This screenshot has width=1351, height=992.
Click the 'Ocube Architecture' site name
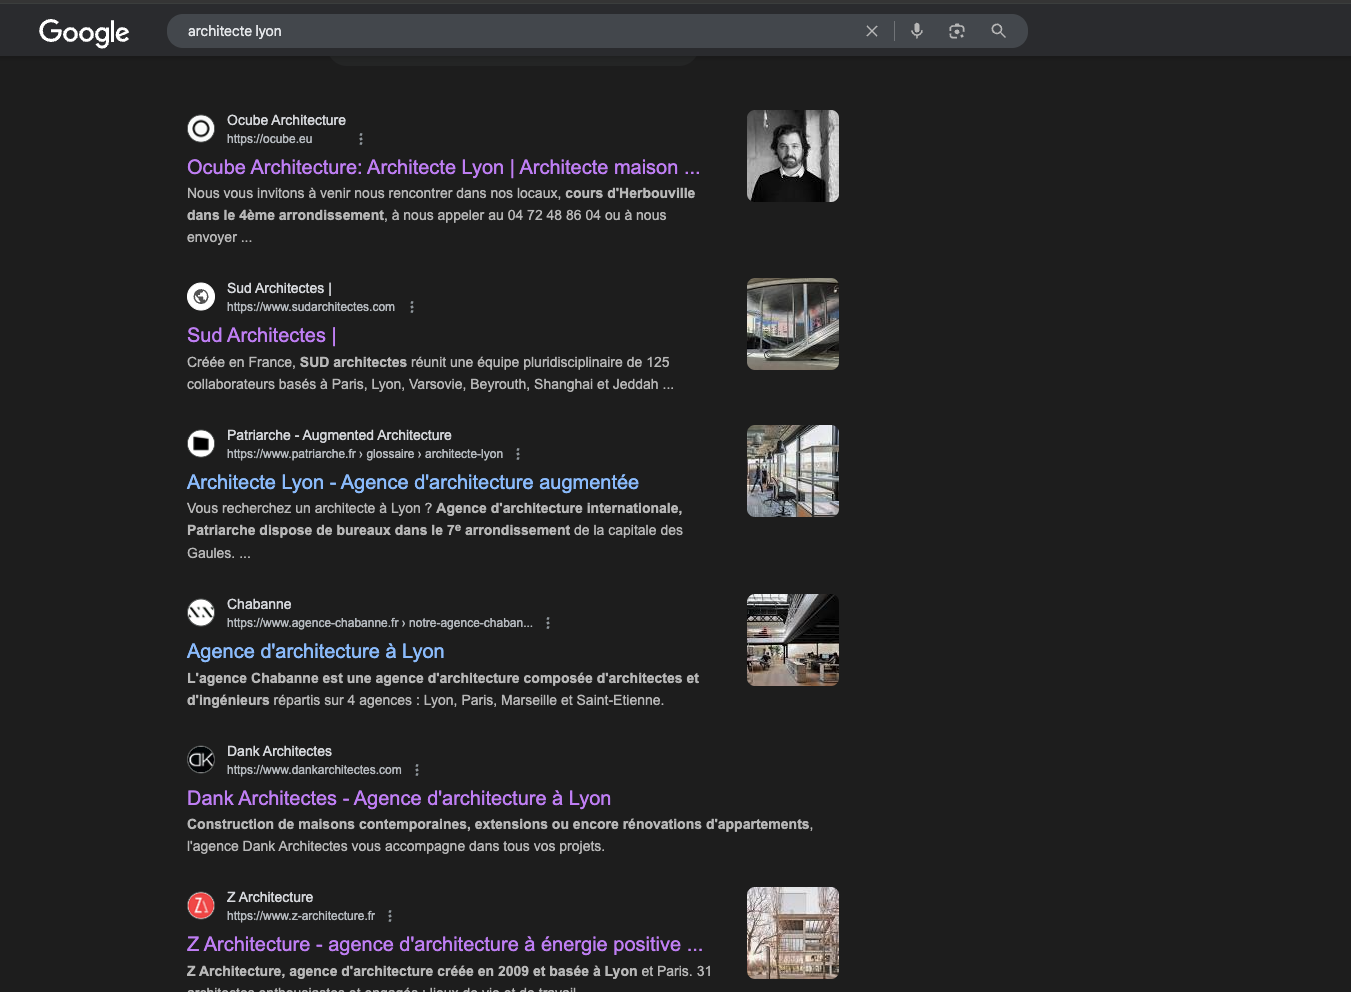click(x=286, y=120)
